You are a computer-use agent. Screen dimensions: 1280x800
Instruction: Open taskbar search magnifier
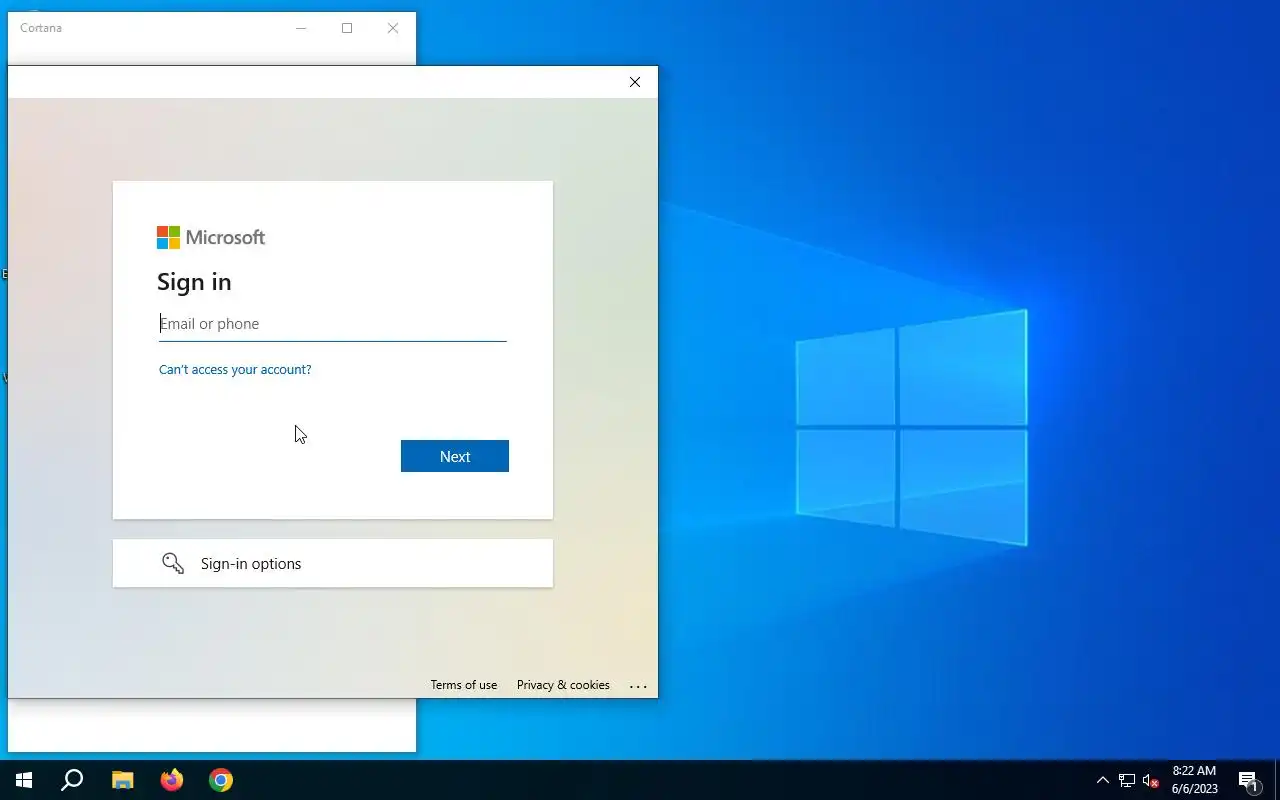[72, 780]
